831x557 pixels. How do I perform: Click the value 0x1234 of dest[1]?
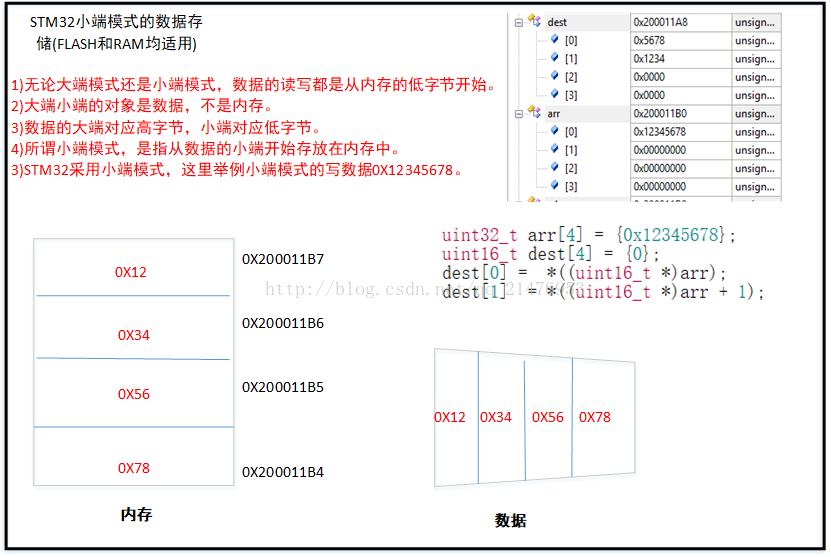point(649,59)
